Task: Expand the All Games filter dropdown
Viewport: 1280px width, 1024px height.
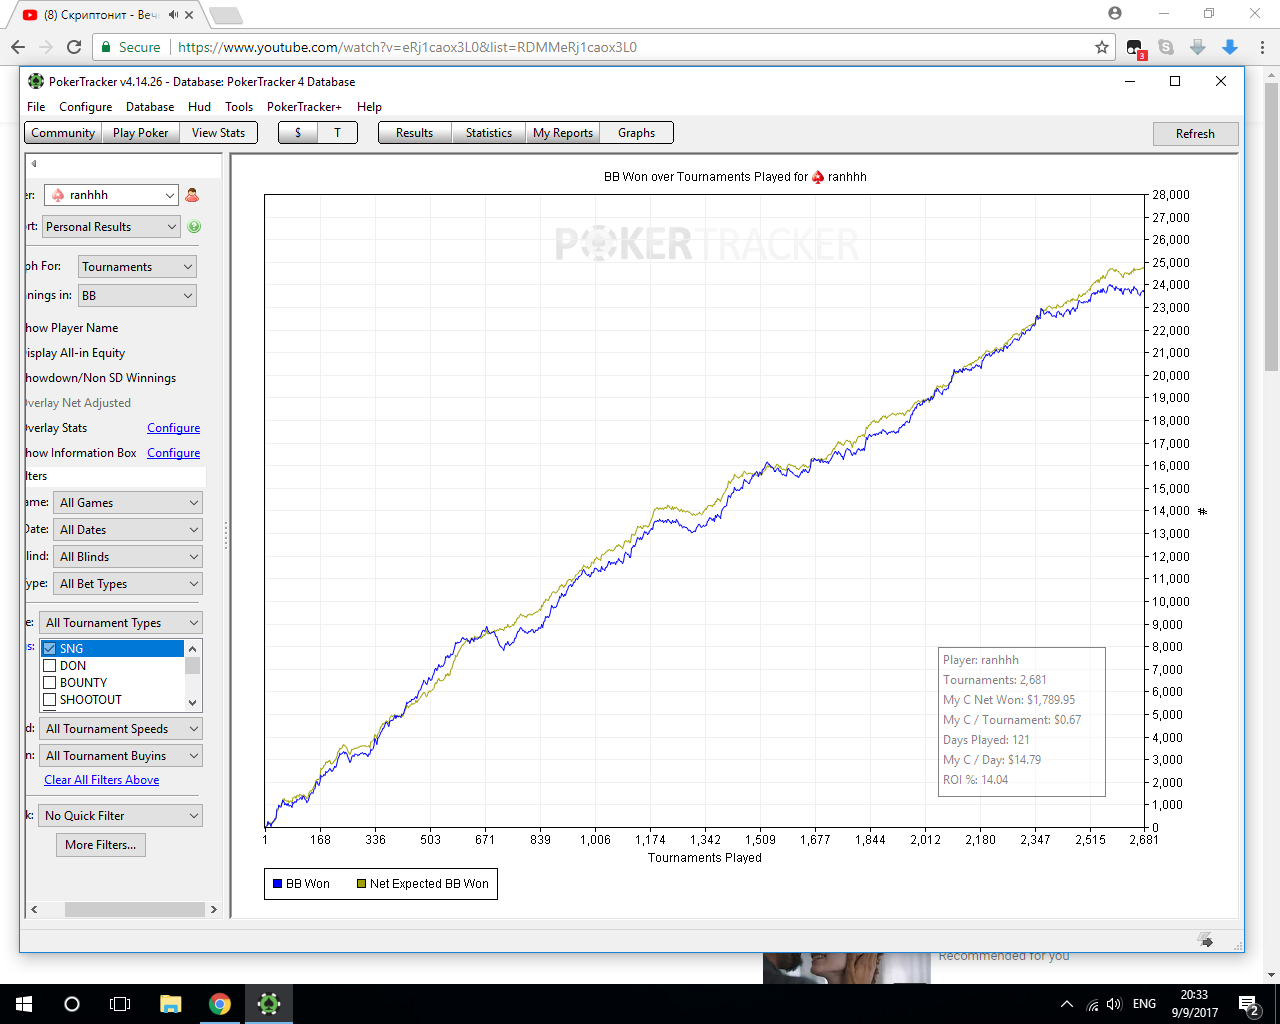Action: click(x=129, y=503)
